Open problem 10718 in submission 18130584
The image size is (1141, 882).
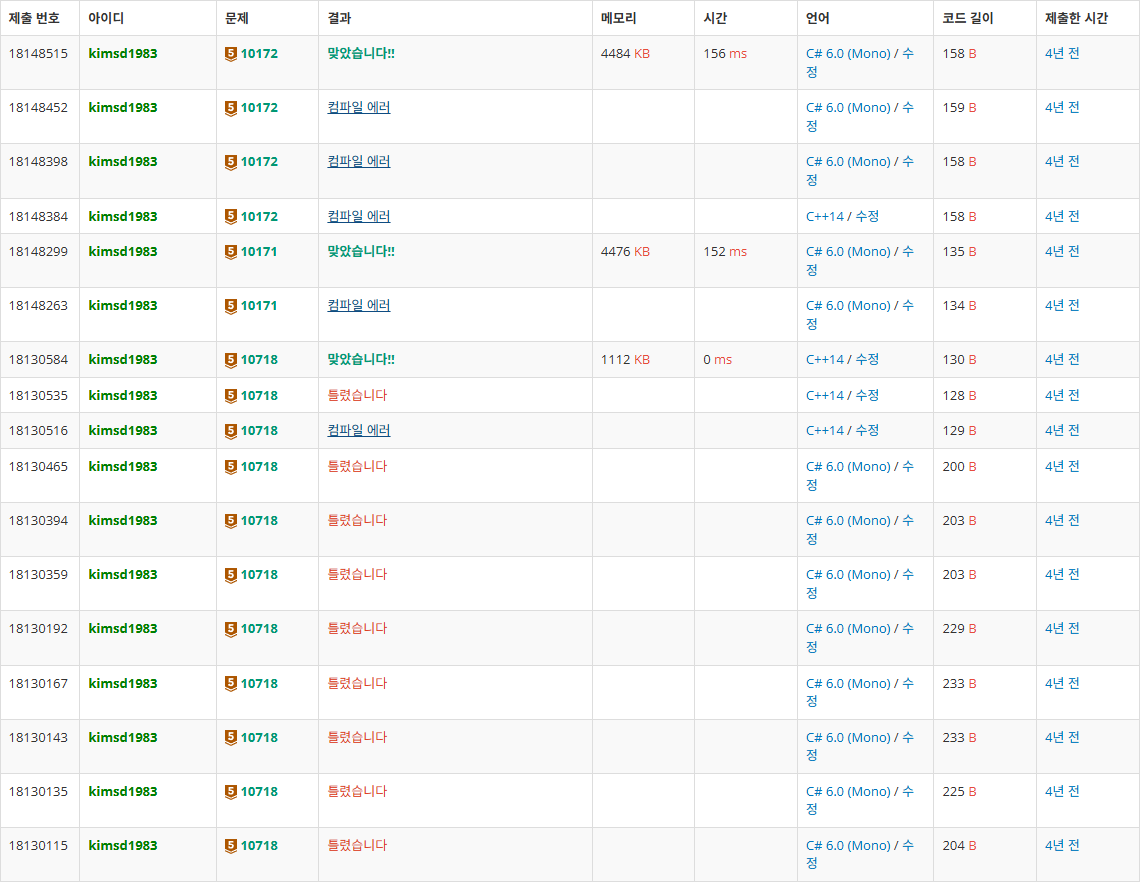[259, 359]
